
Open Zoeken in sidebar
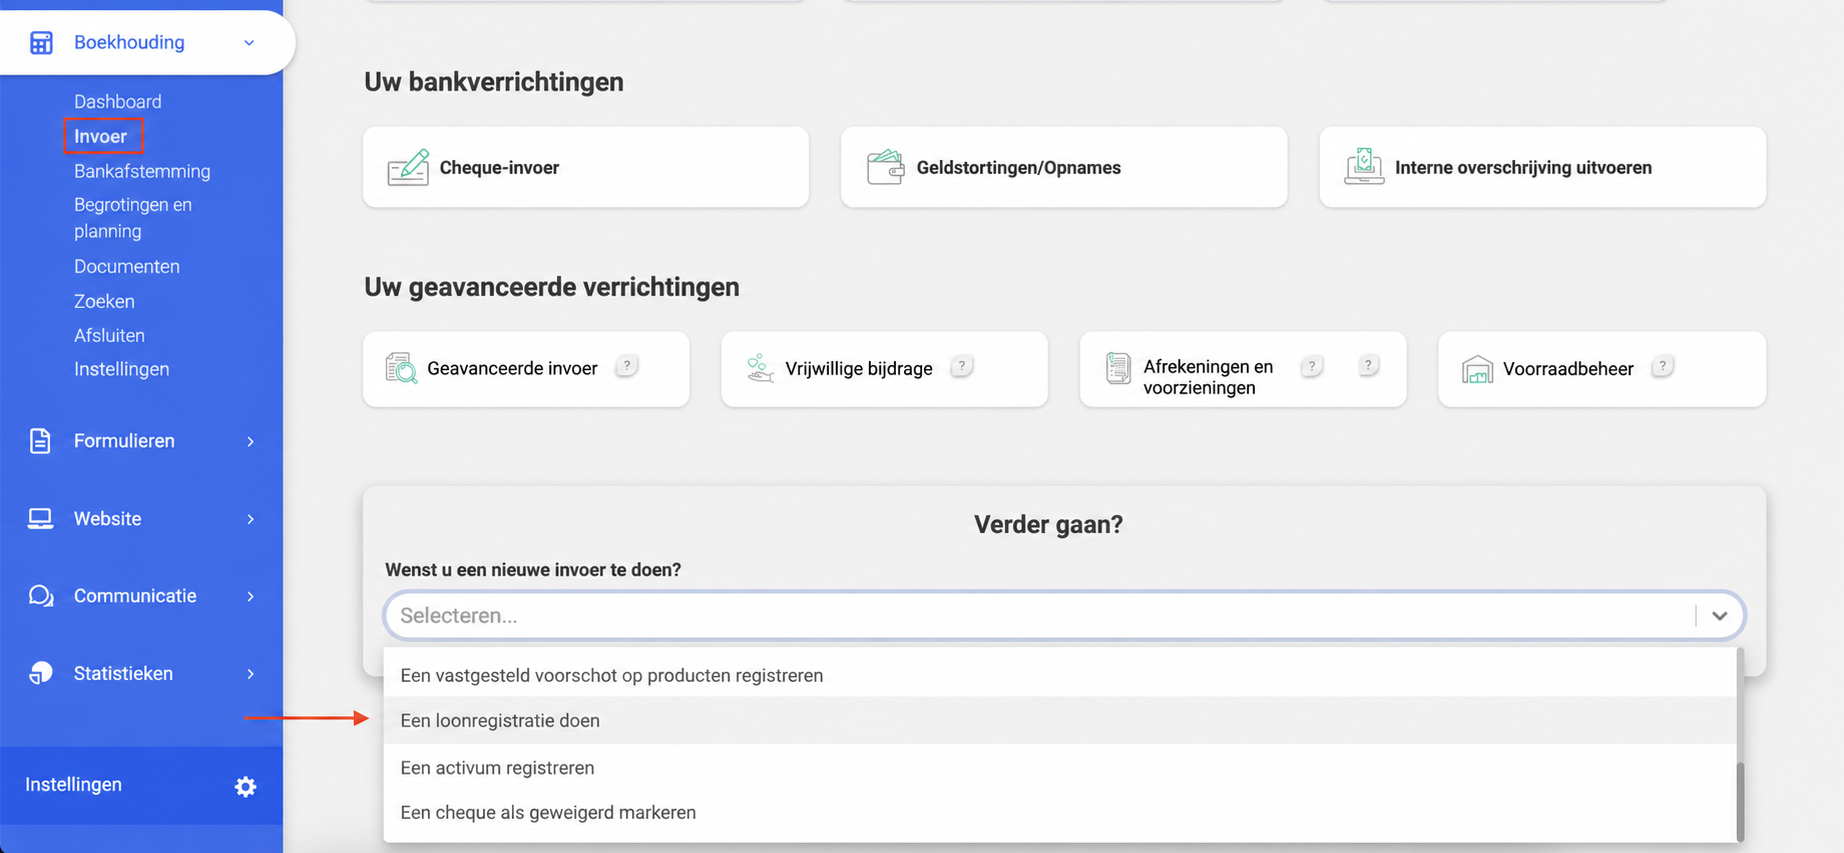(x=104, y=301)
